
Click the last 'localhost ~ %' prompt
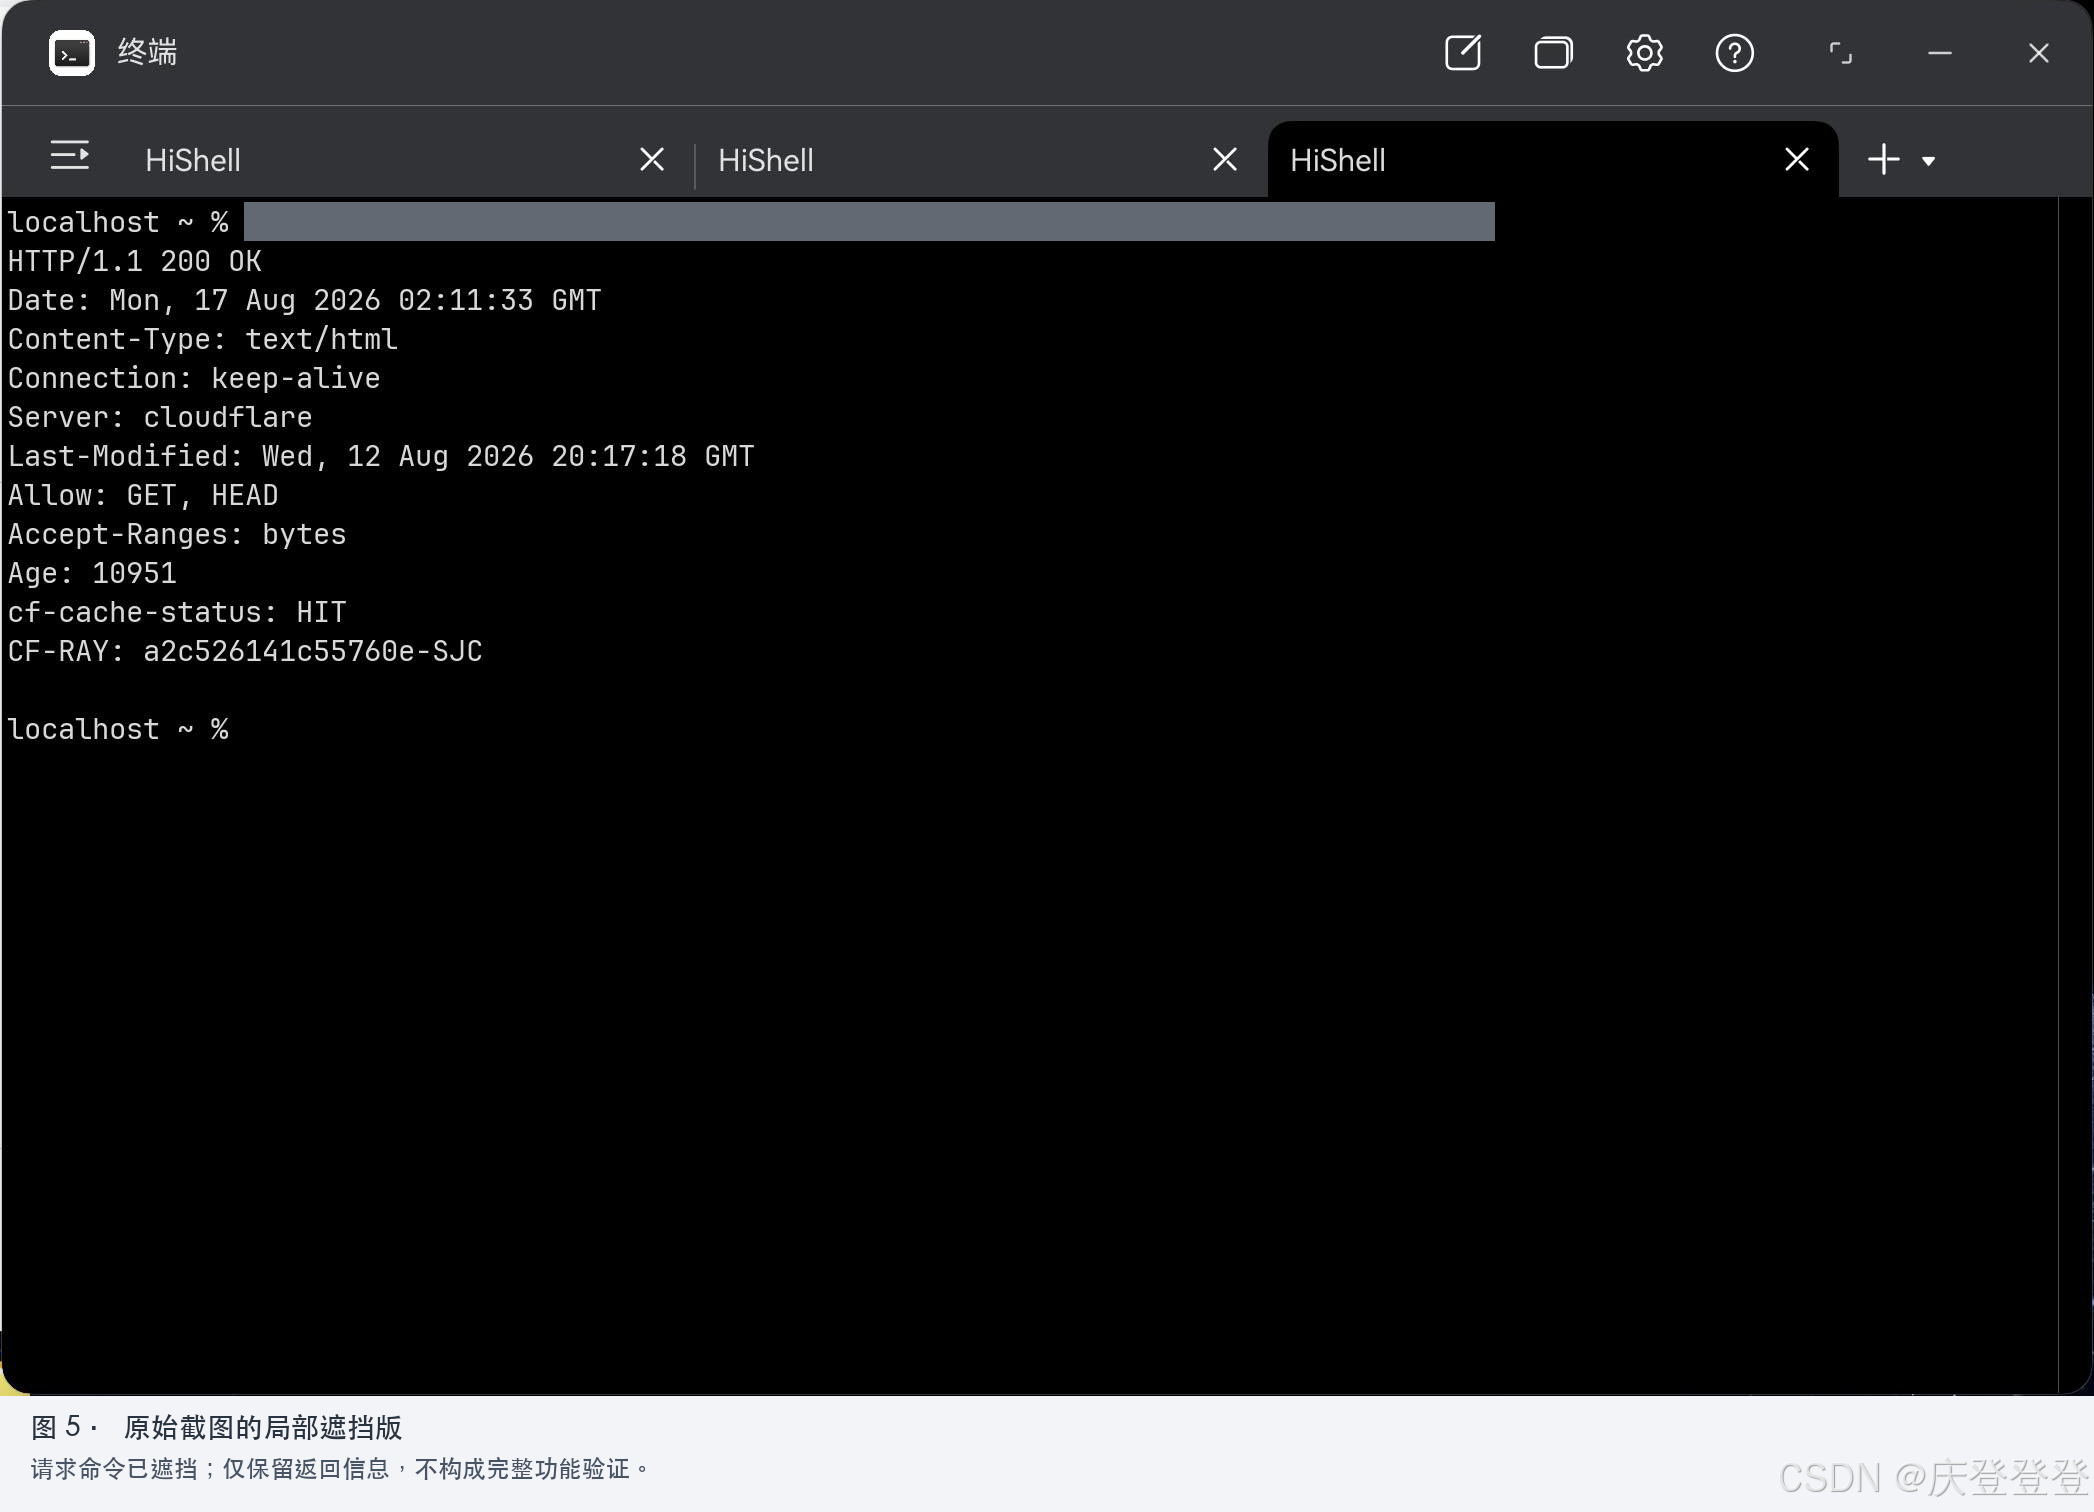pos(118,729)
